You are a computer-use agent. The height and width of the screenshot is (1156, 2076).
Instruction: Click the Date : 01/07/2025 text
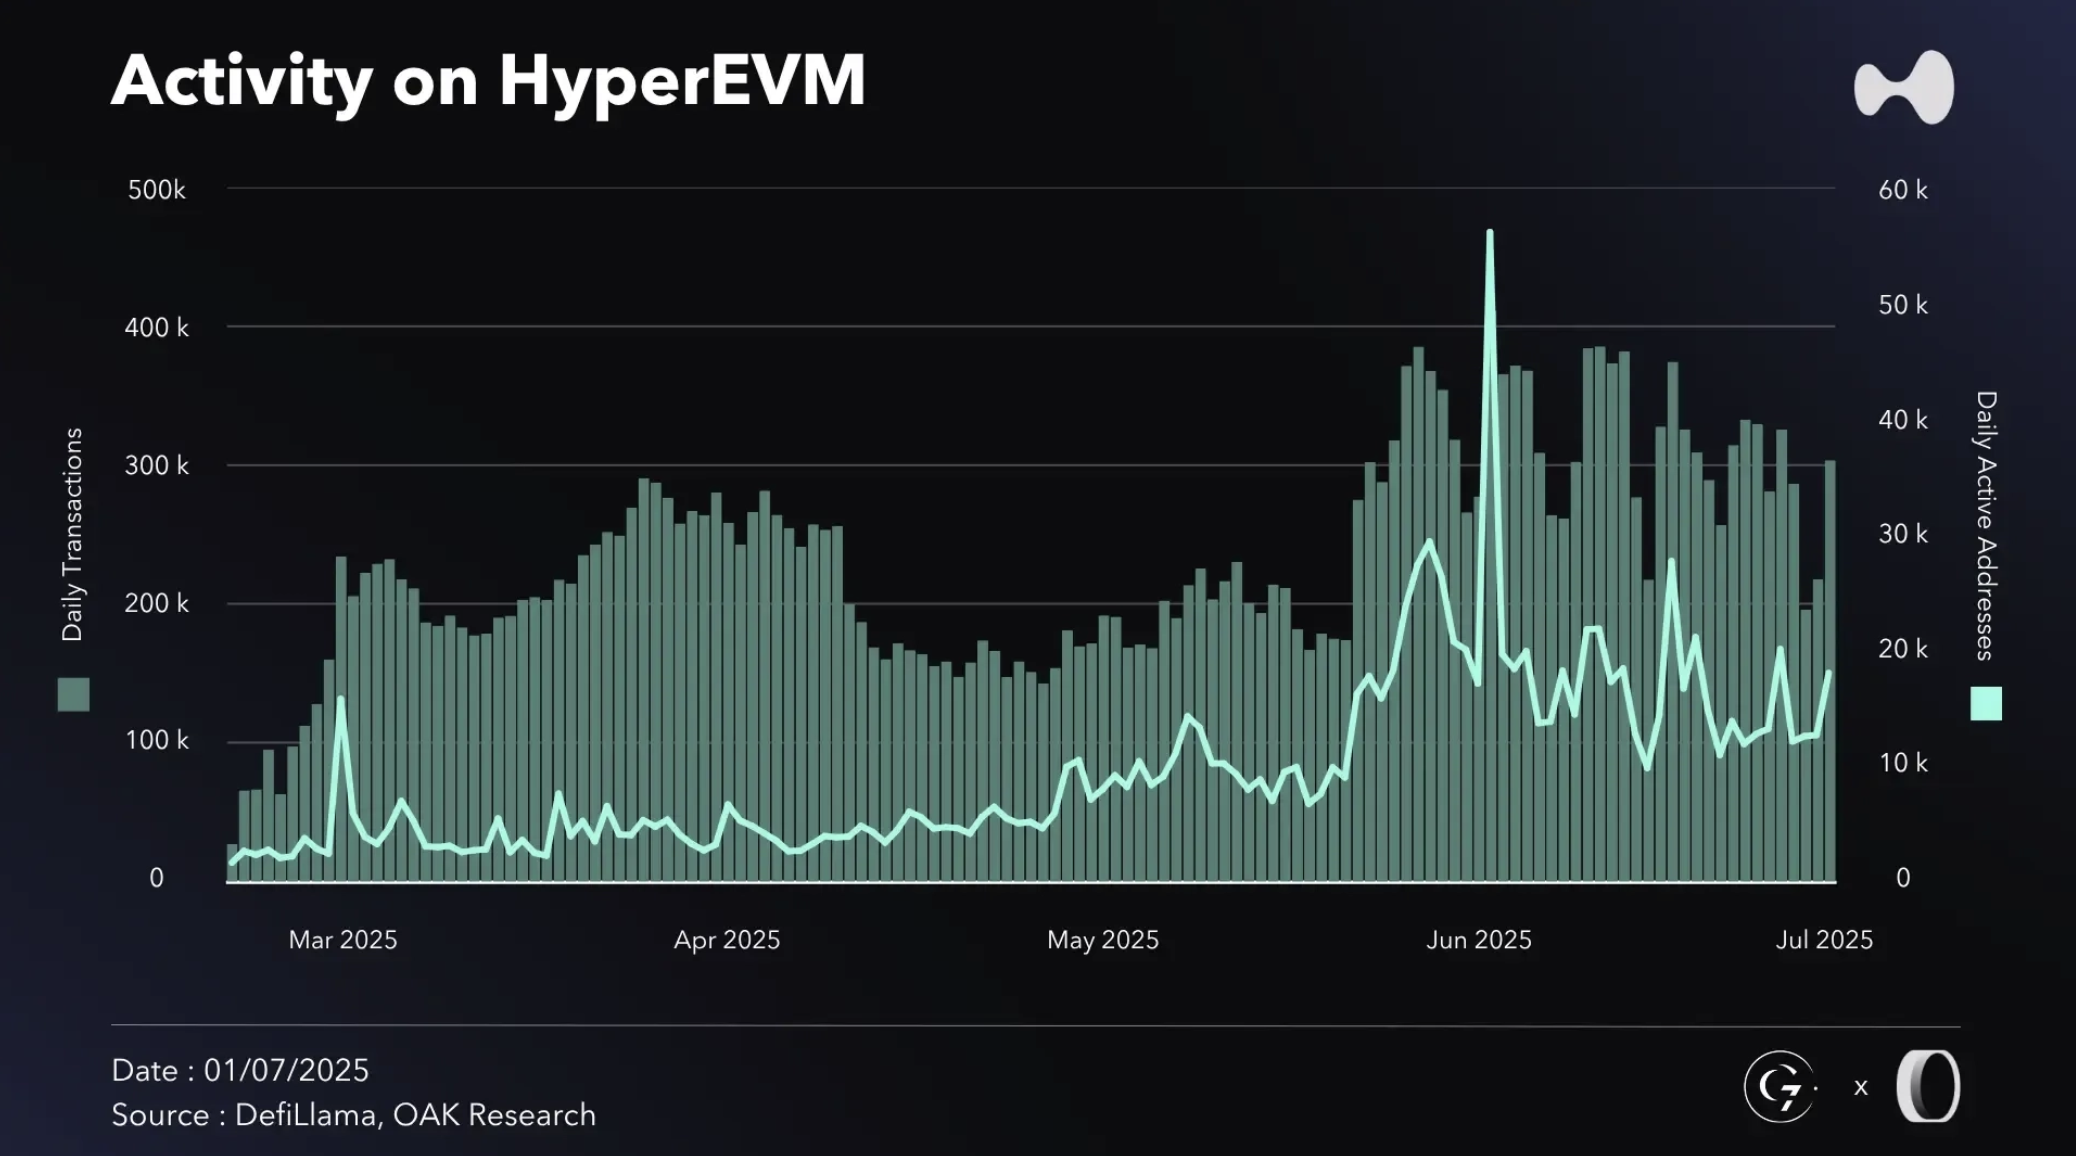tap(240, 1070)
